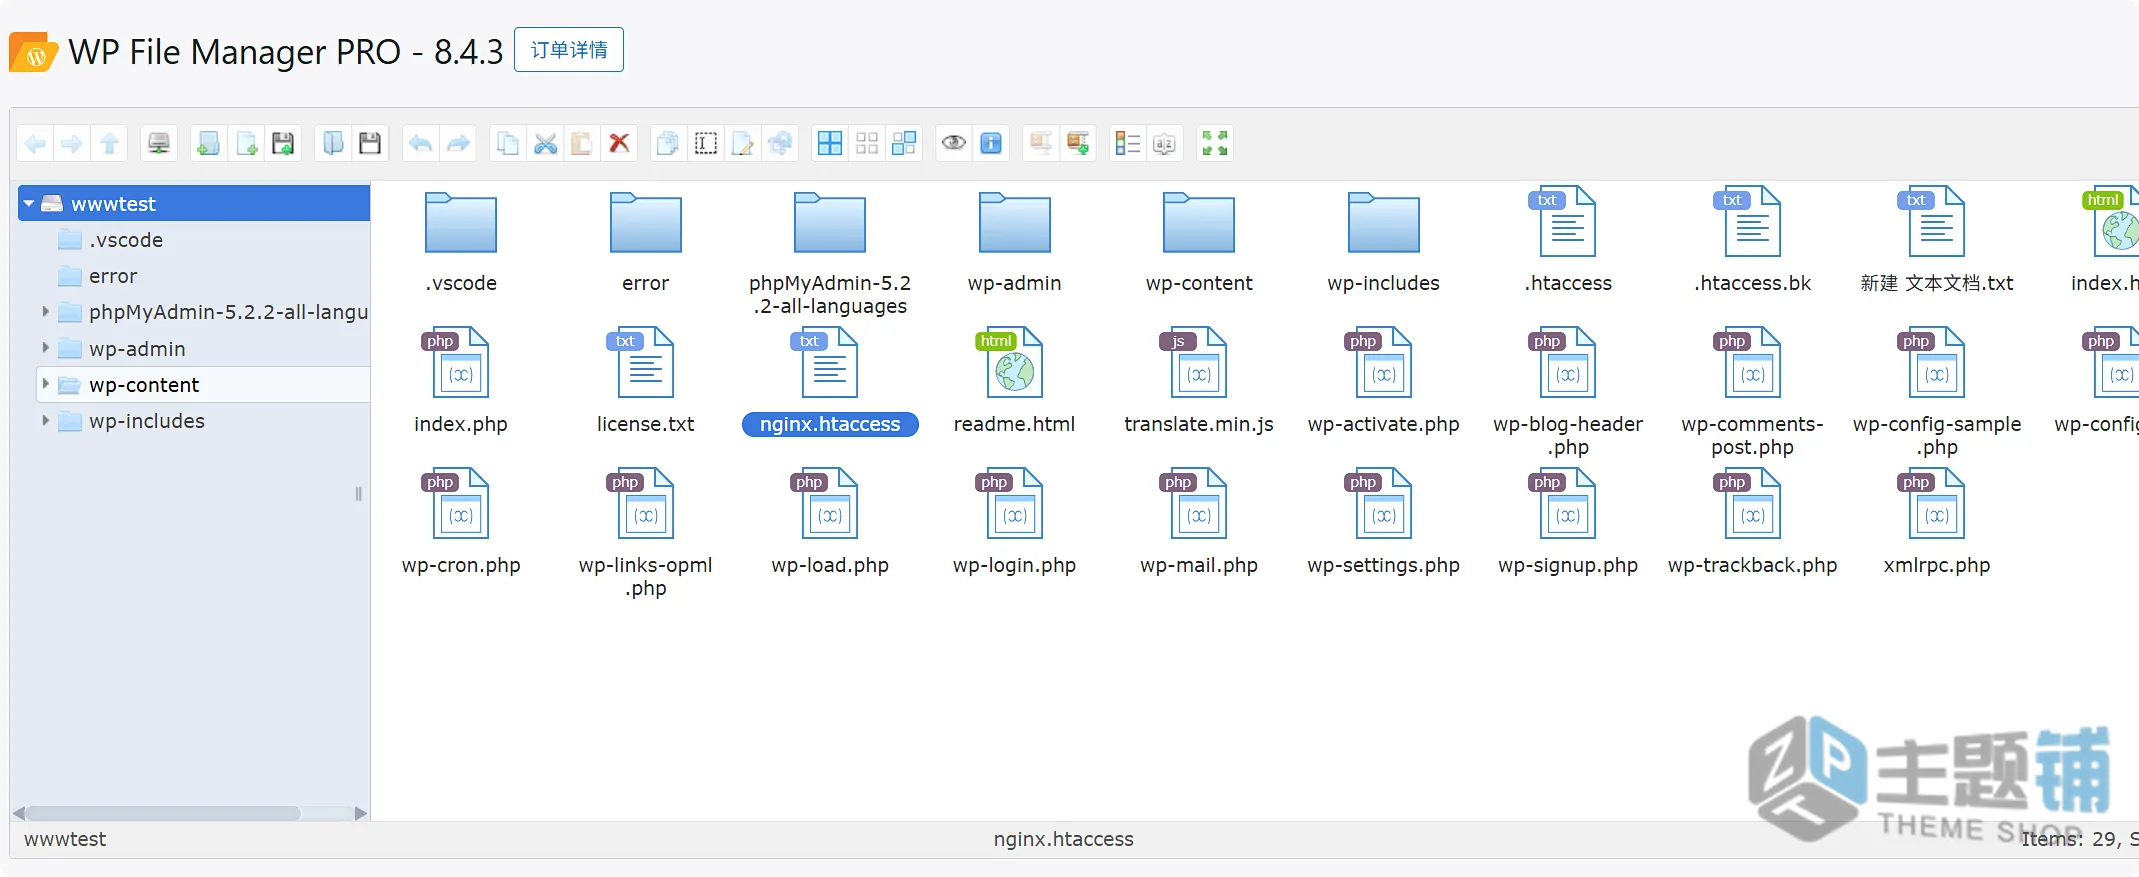
Task: Click the 订单详情 button
Action: click(x=569, y=50)
